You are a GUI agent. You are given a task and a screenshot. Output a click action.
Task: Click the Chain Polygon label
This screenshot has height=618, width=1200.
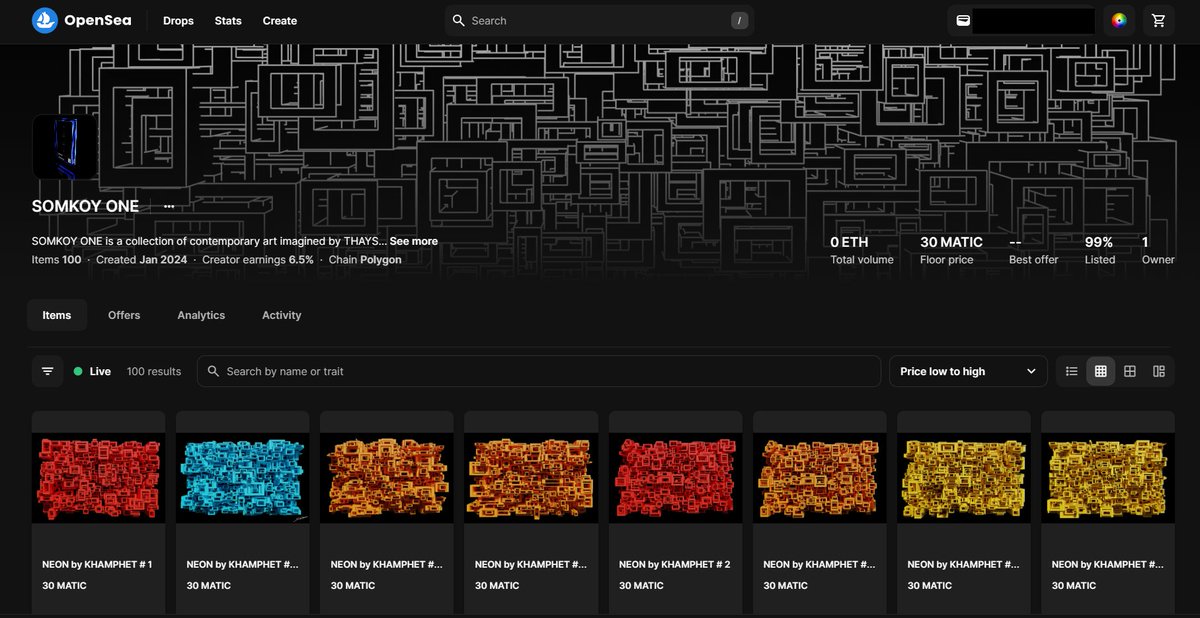click(365, 259)
